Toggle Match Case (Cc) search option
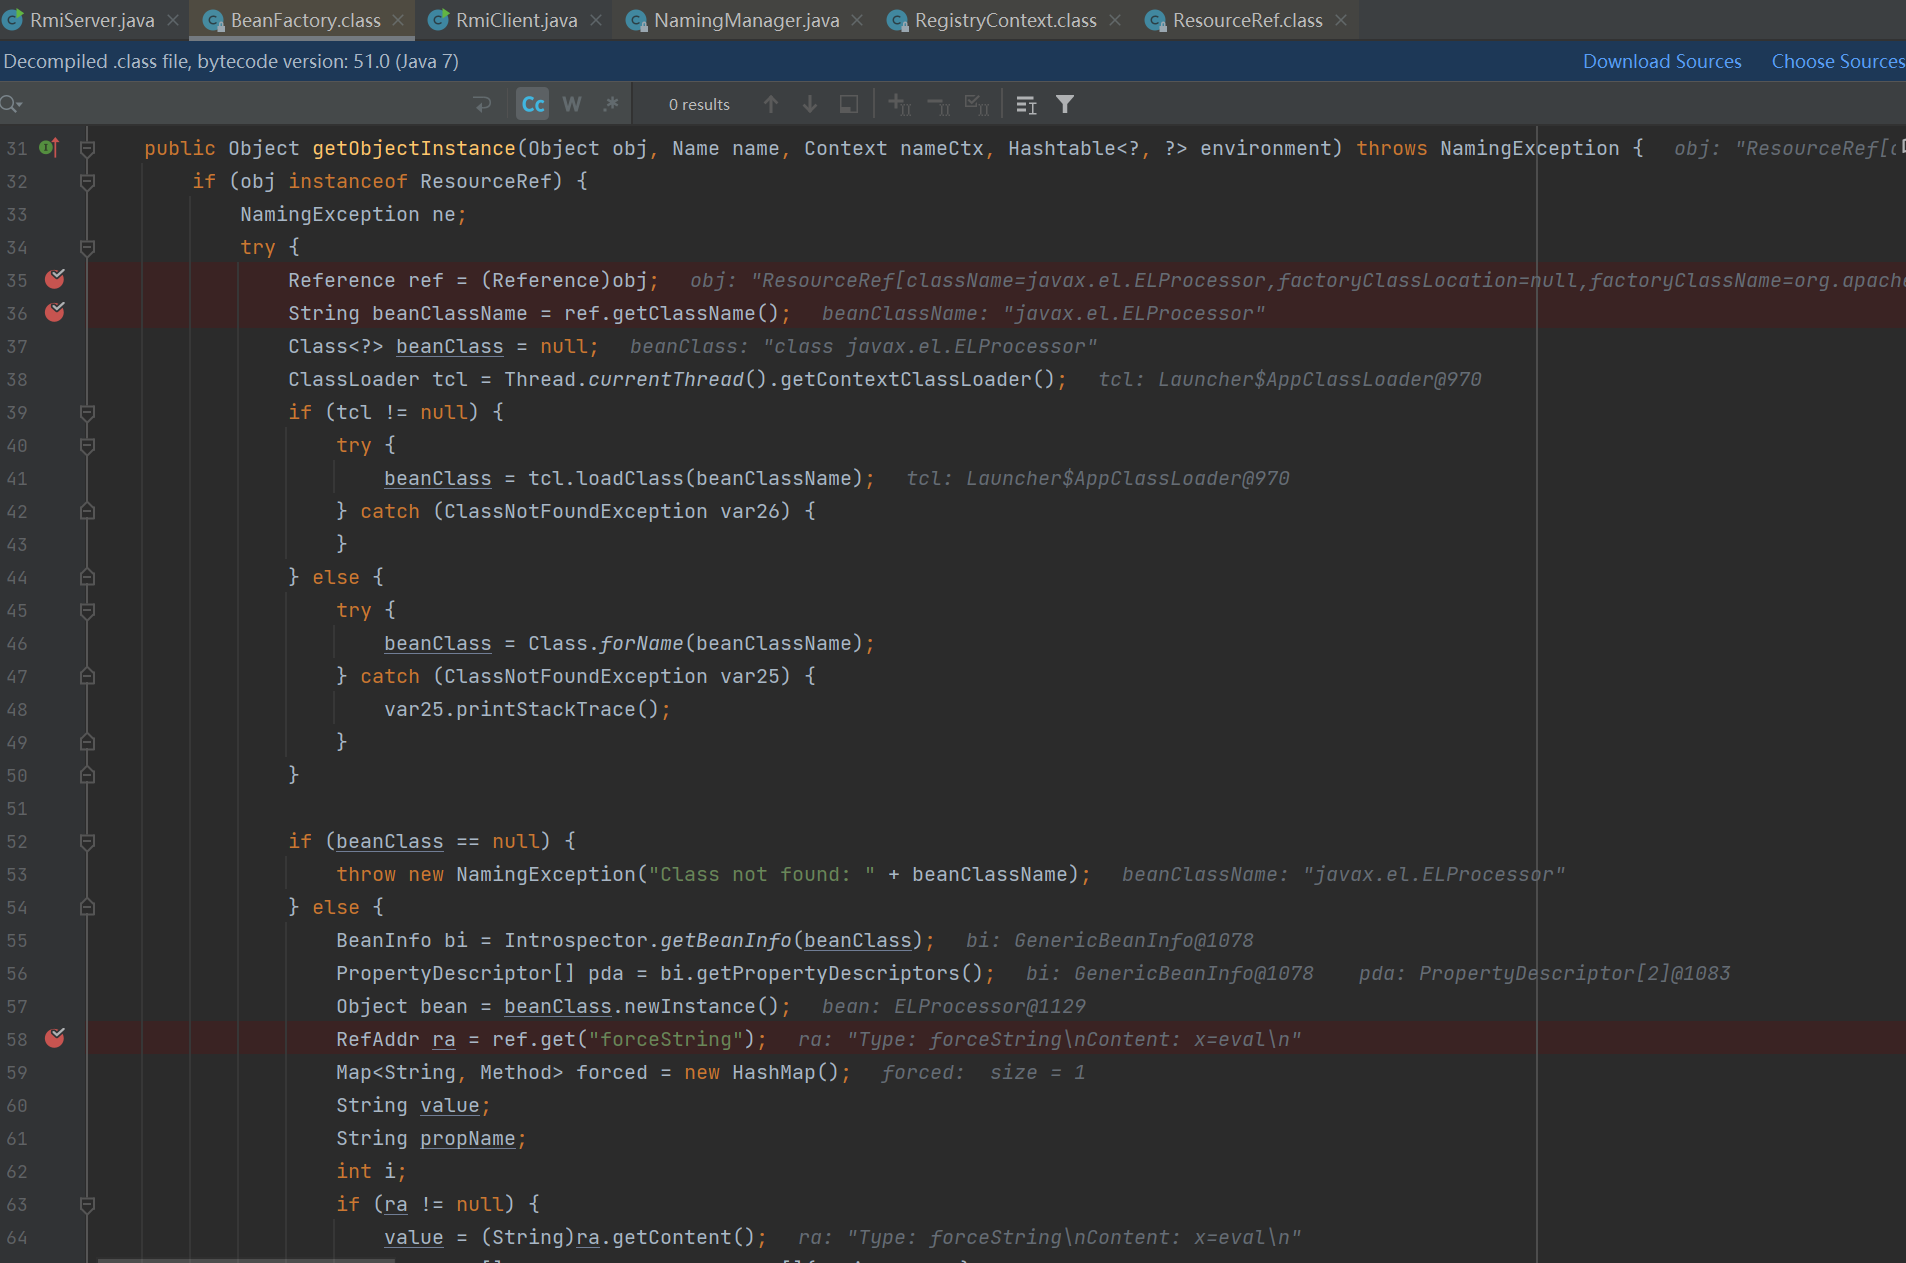The width and height of the screenshot is (1906, 1263). (x=533, y=104)
